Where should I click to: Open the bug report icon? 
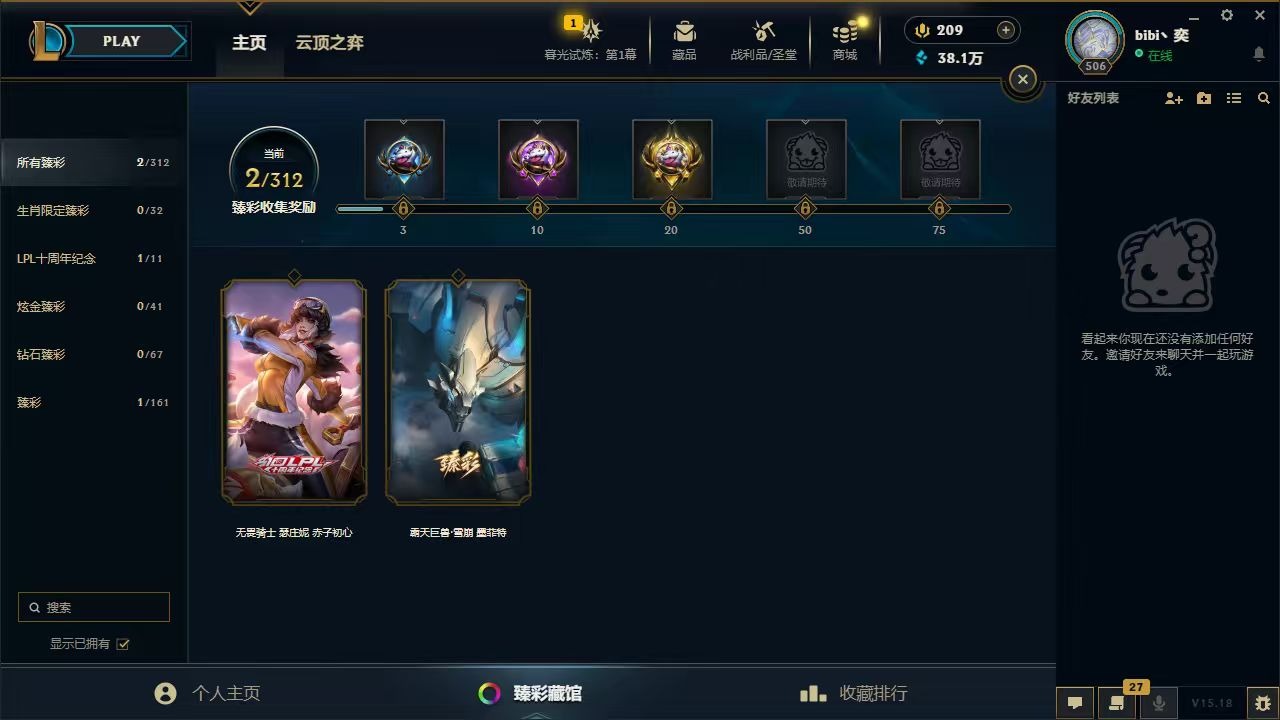point(1263,703)
